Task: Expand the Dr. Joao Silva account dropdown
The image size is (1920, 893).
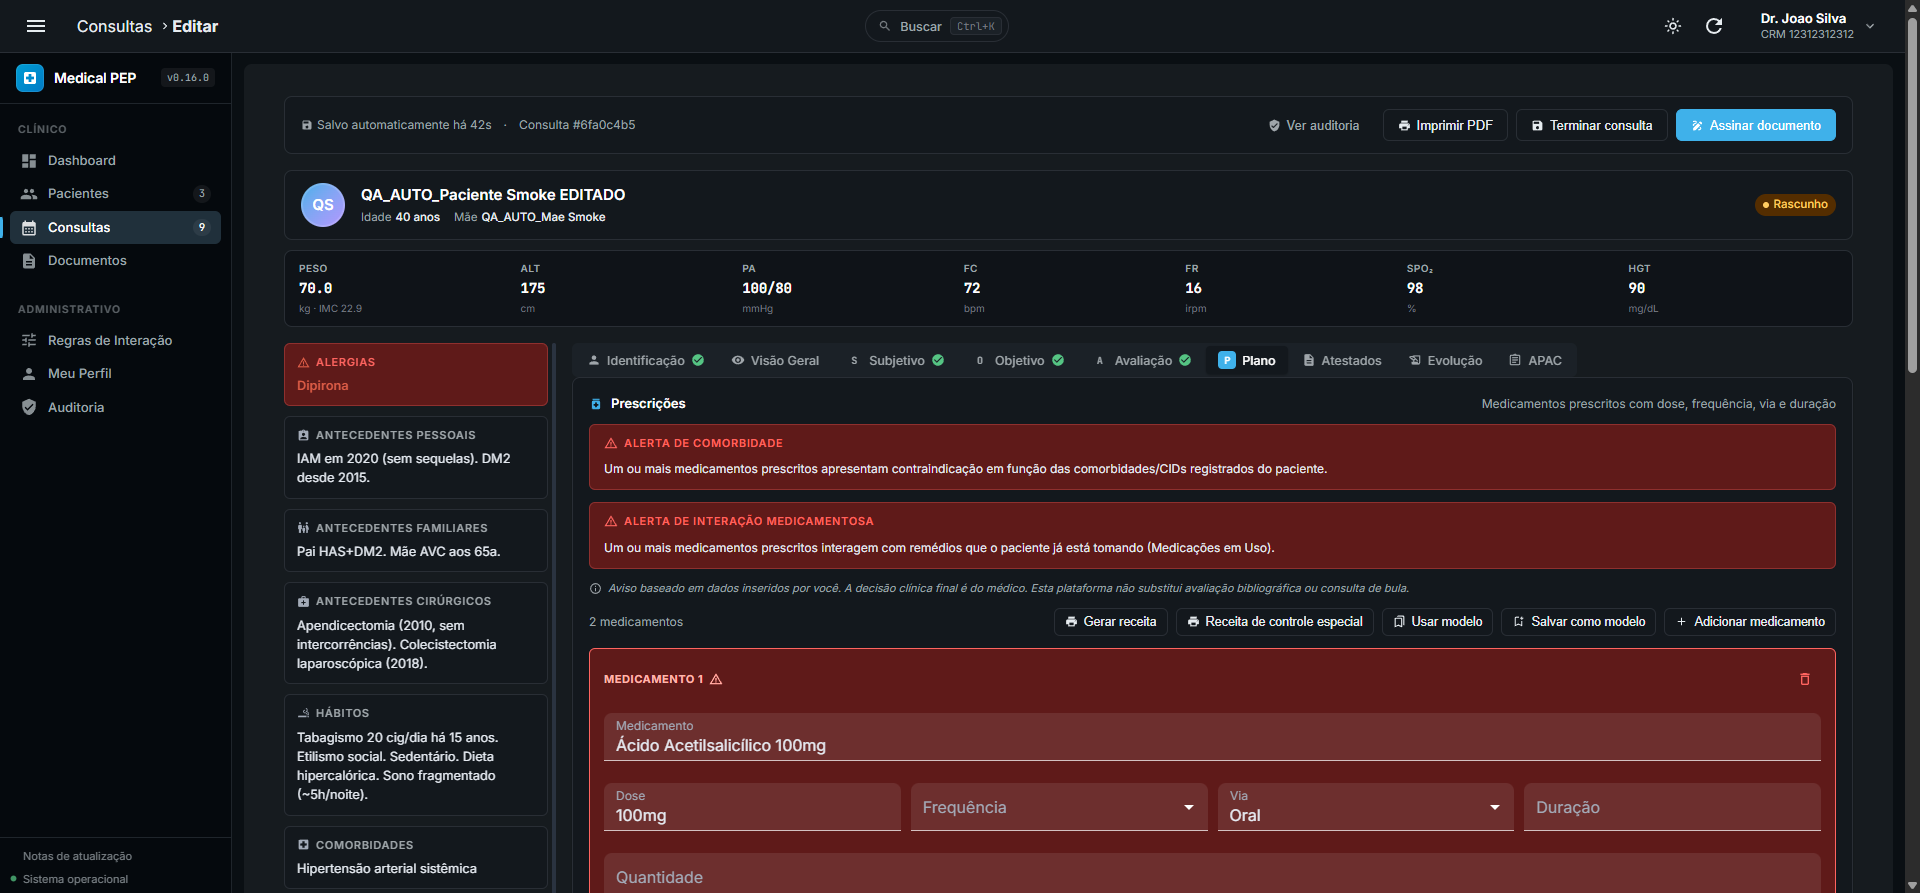Action: 1817,26
